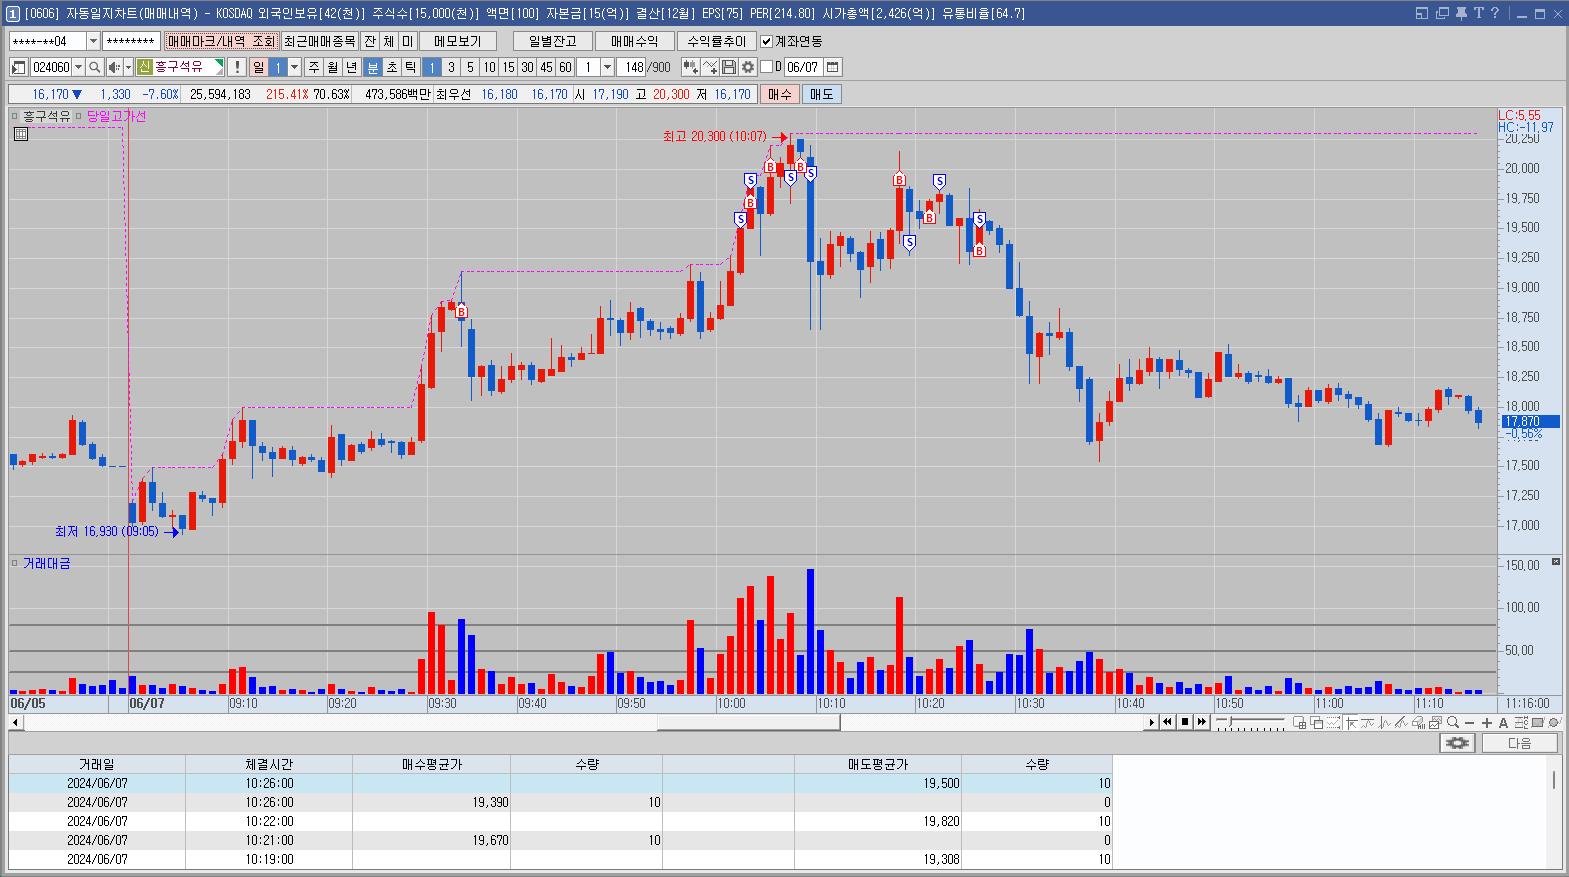The height and width of the screenshot is (877, 1569).
Task: Click the history icon left of stock code
Action: pos(19,67)
